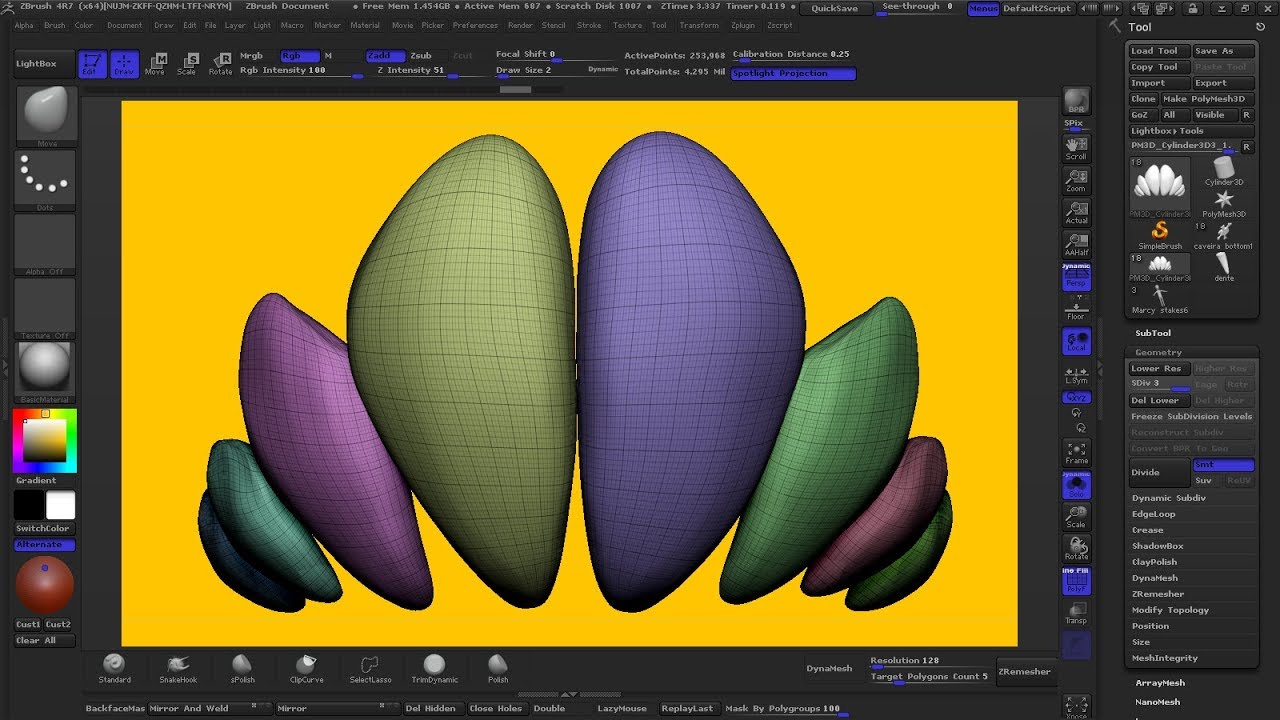Viewport: 1280px width, 720px height.
Task: Expand the SubTool palette section
Action: [x=1153, y=333]
